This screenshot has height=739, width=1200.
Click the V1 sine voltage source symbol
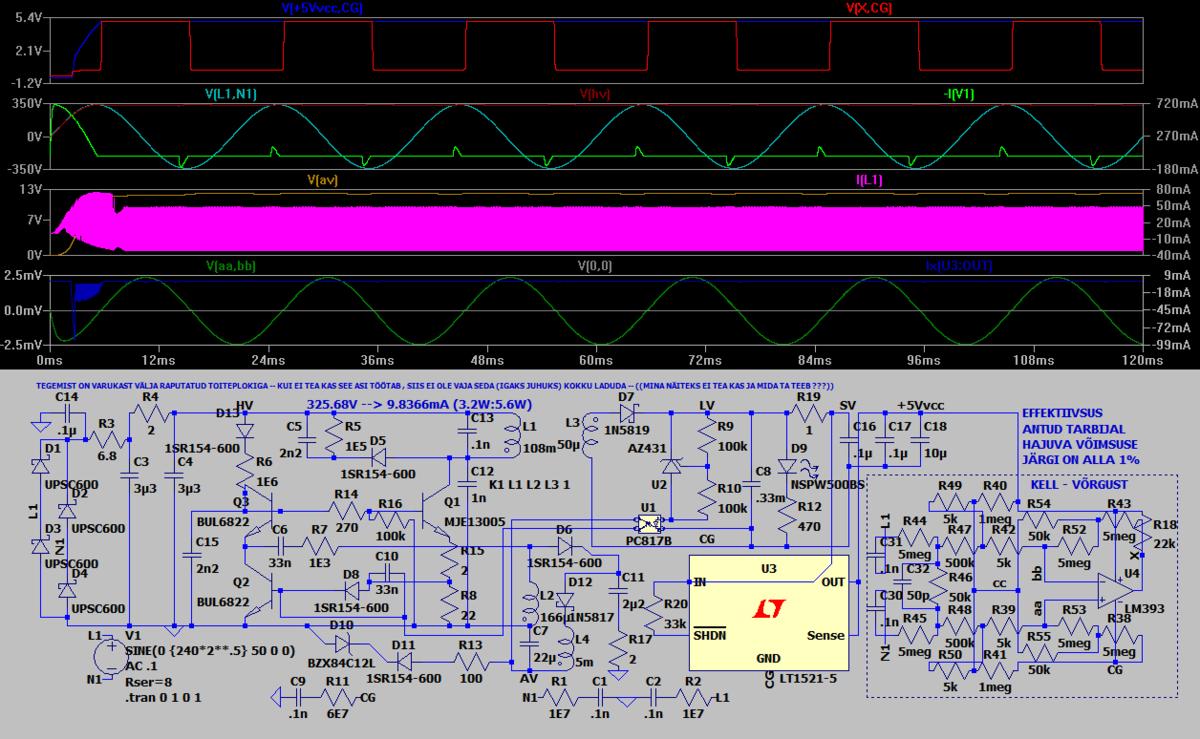109,657
